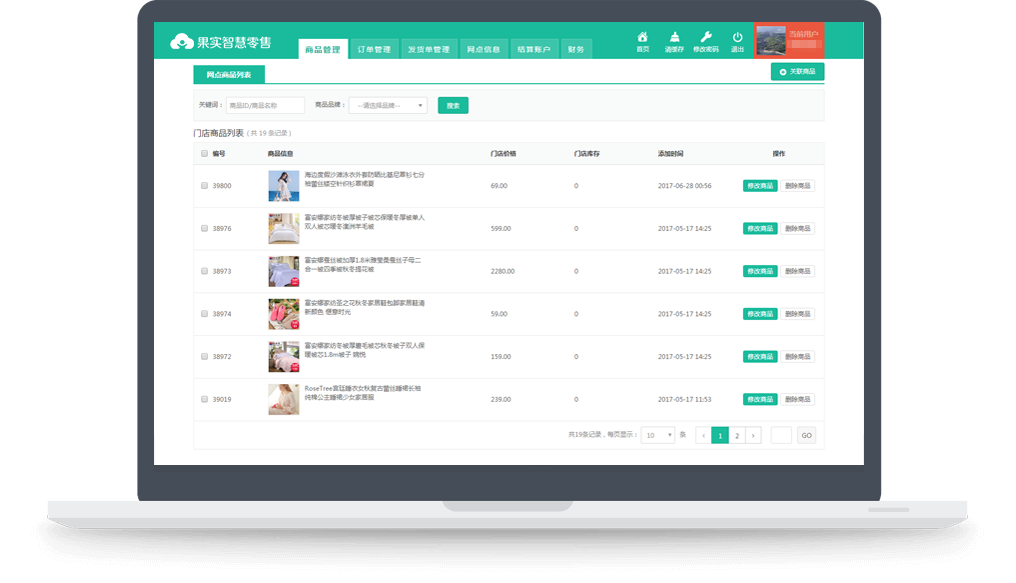The image size is (1016, 583).
Task: Click the next page chevron in pagination
Action: pyautogui.click(x=753, y=435)
